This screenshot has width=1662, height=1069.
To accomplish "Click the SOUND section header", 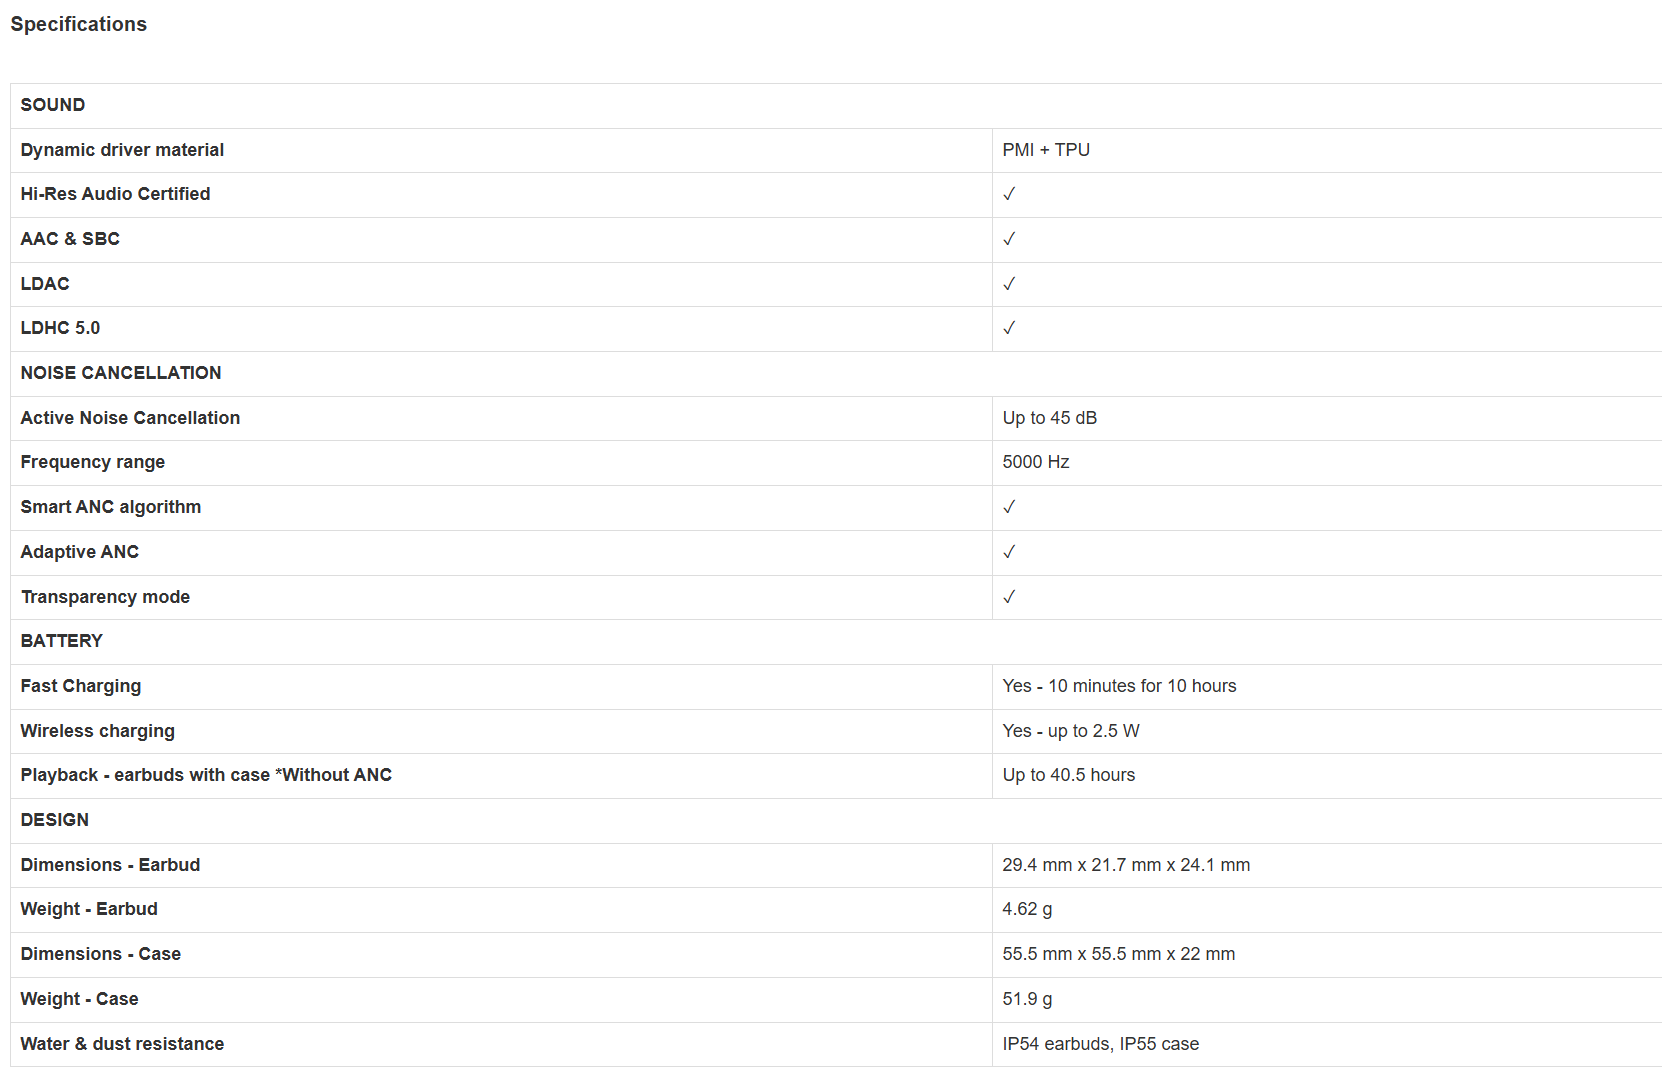I will 53,105.
